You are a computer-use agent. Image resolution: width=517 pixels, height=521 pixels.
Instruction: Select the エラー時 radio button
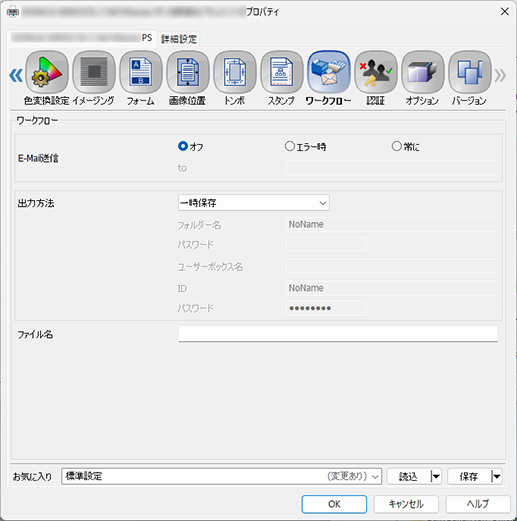pyautogui.click(x=290, y=146)
